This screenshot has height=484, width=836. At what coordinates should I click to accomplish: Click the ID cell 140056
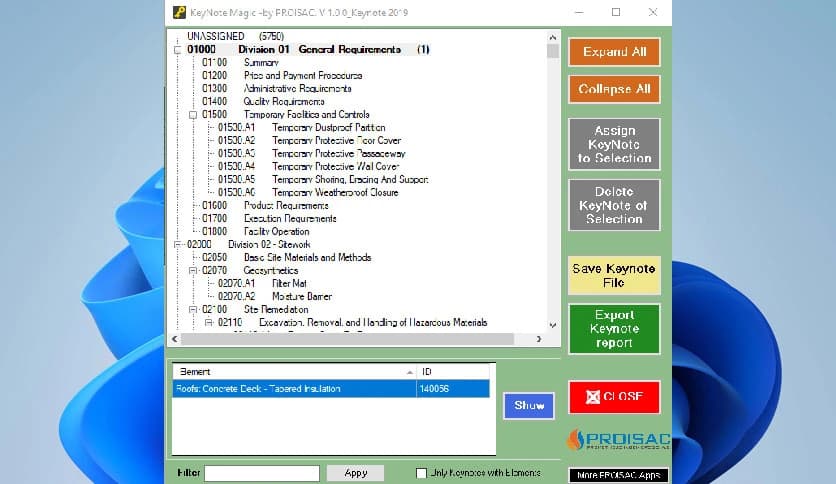pos(453,389)
